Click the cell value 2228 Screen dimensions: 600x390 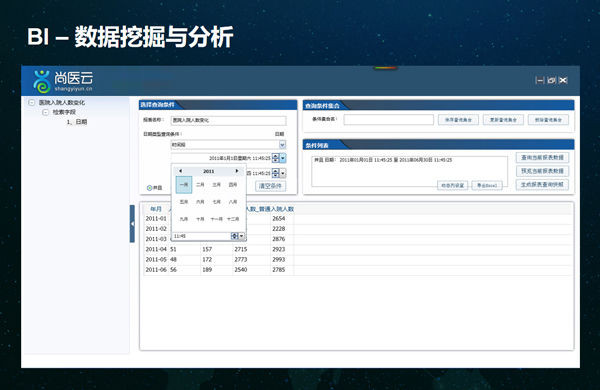(279, 229)
